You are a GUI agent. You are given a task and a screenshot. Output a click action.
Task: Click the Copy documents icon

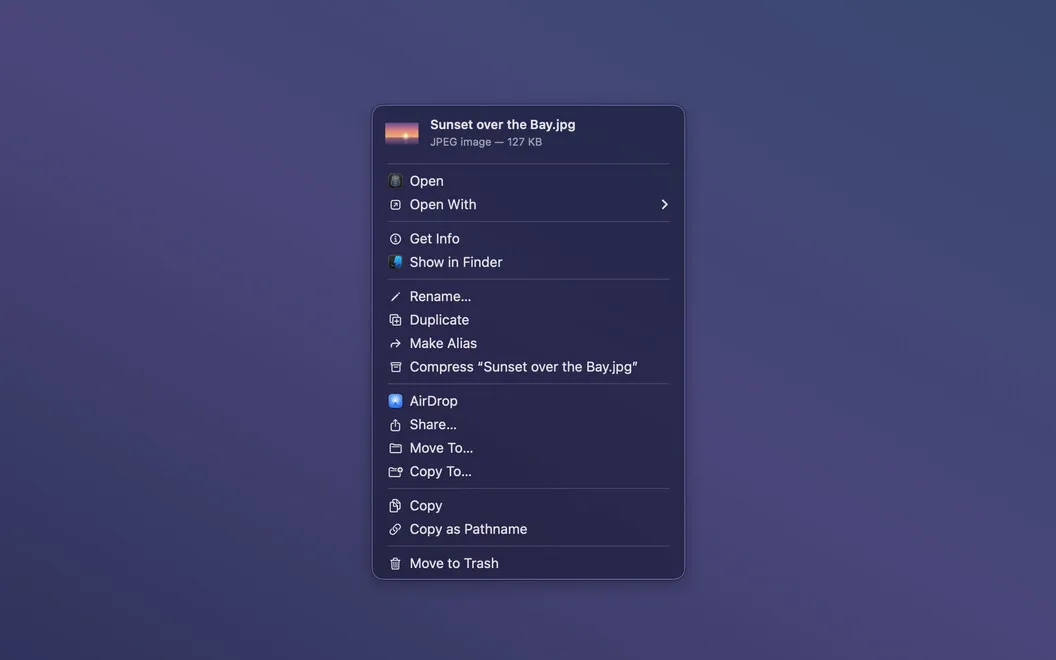click(x=395, y=506)
